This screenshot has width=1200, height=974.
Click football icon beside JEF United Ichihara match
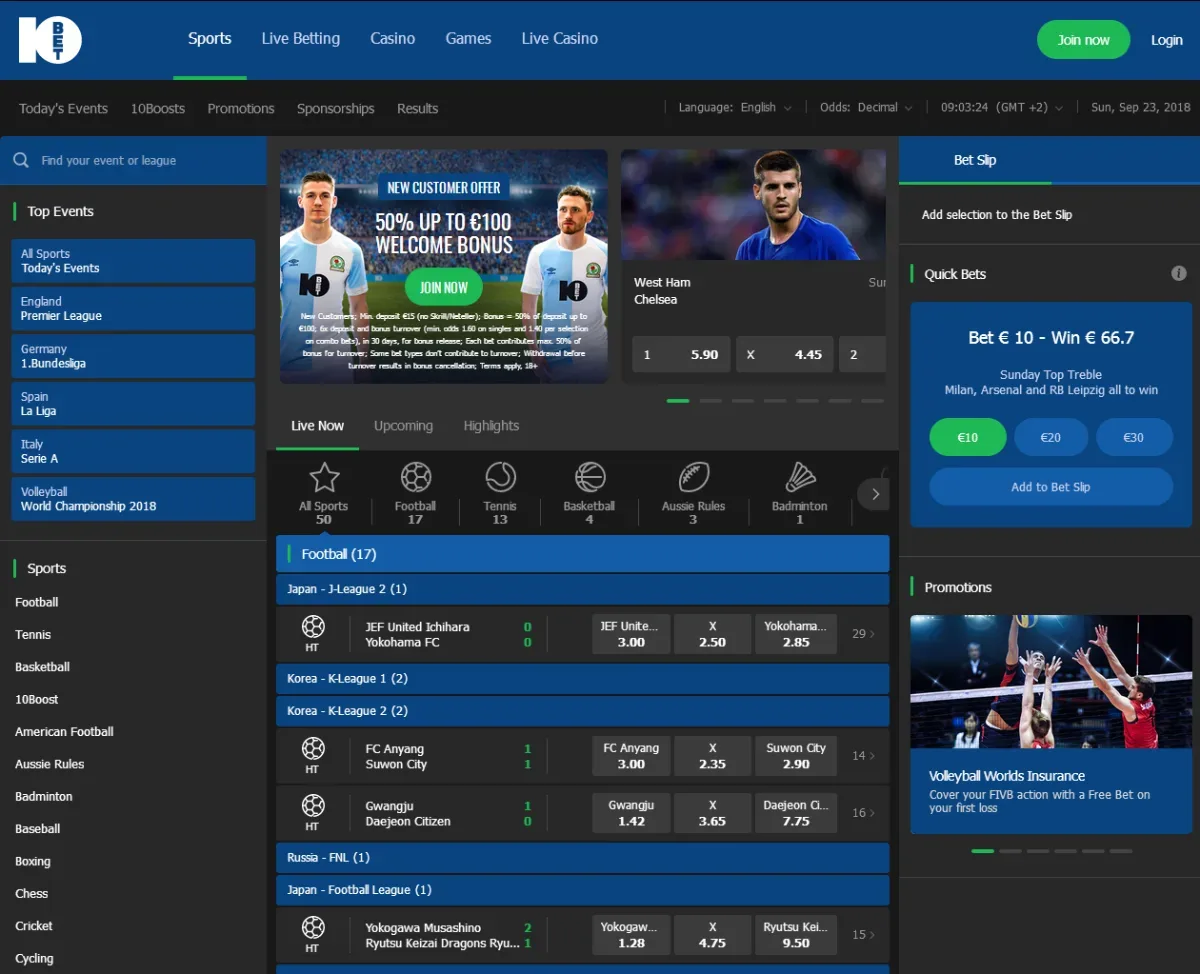[x=313, y=627]
